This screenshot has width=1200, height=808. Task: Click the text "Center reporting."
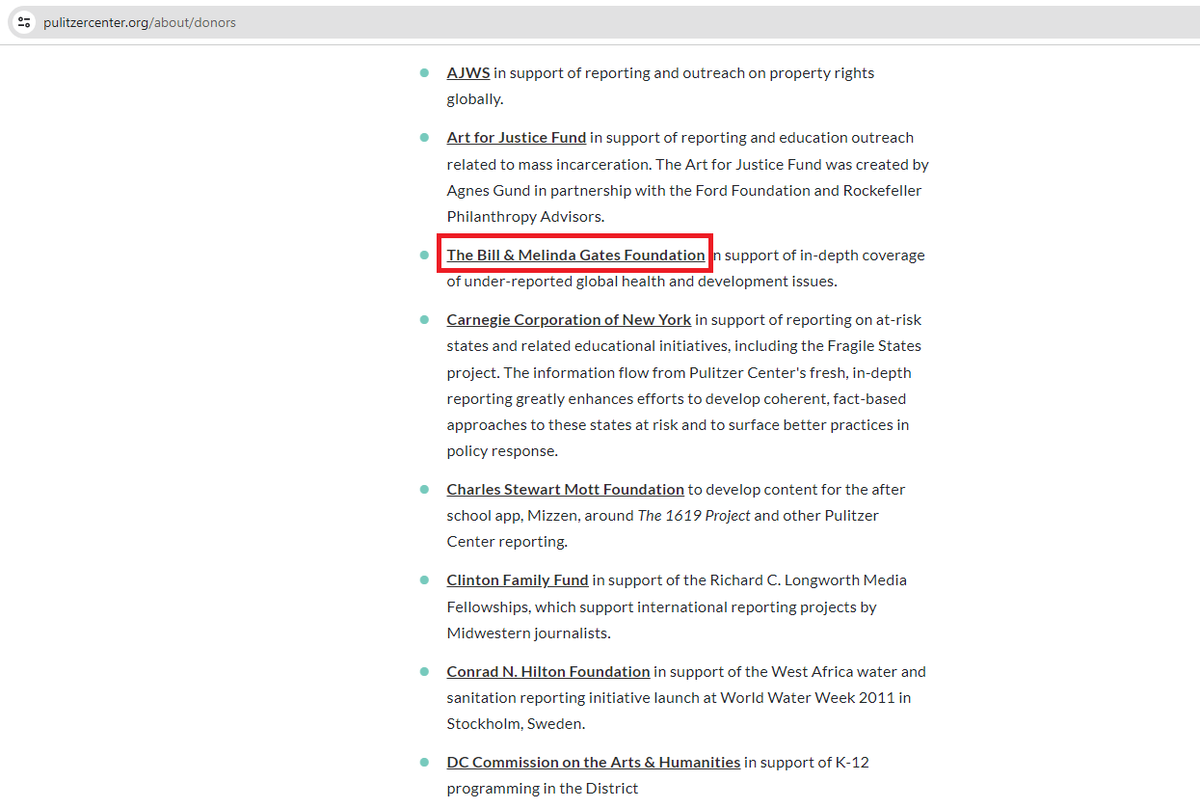(x=506, y=542)
